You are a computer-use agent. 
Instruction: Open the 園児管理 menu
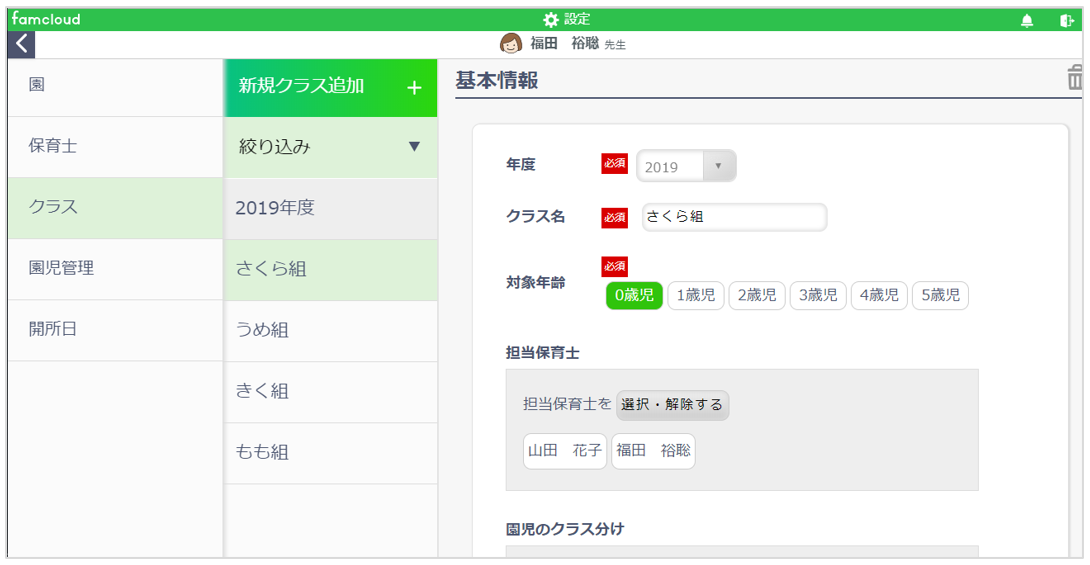[x=115, y=268]
